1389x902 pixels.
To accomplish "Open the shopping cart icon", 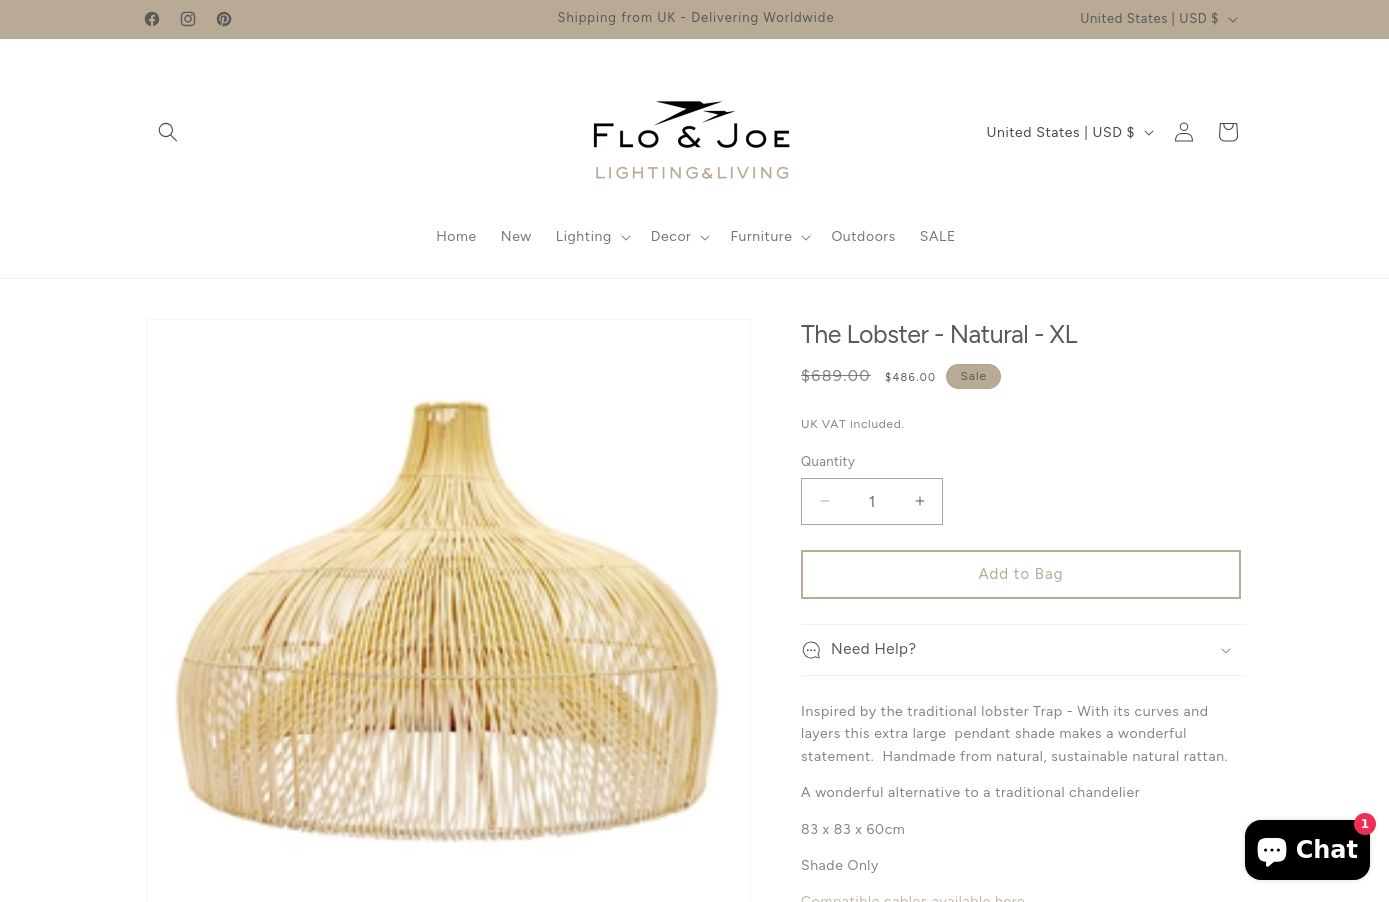I will (x=1228, y=132).
